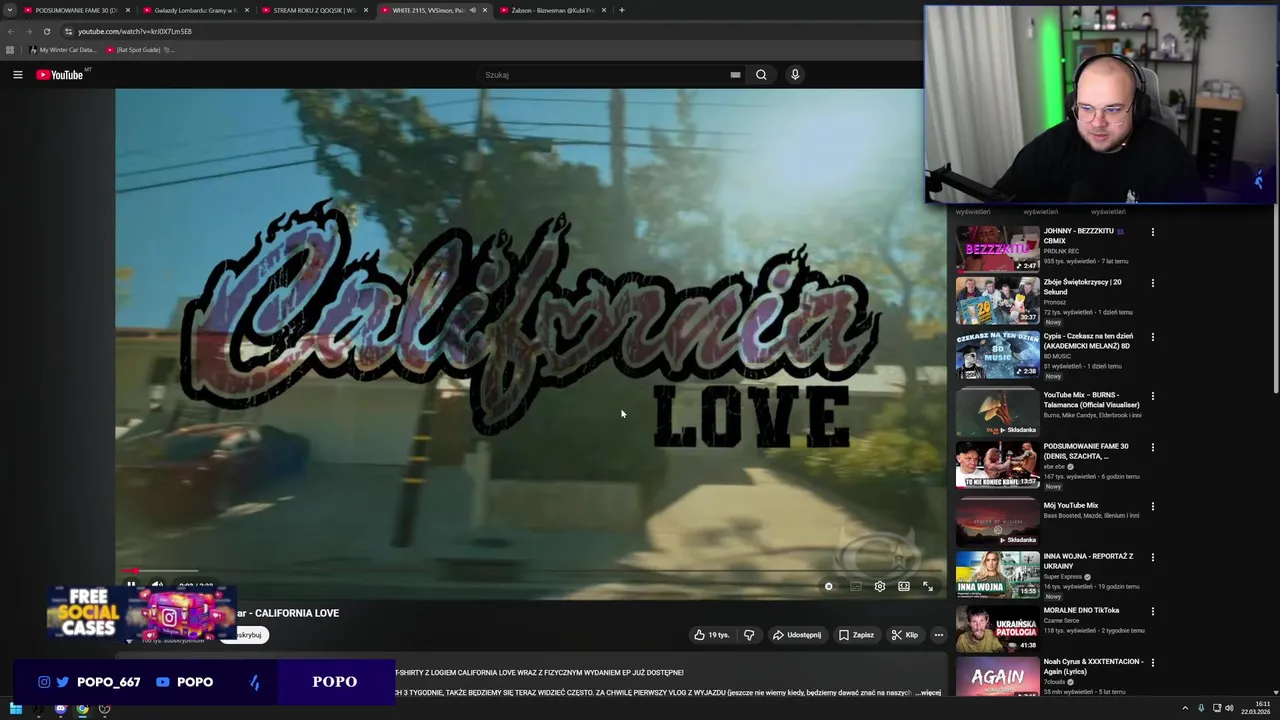Open the INNA WOJNA reportaż thumbnail
Screen dimensions: 1280x720
tap(997, 574)
